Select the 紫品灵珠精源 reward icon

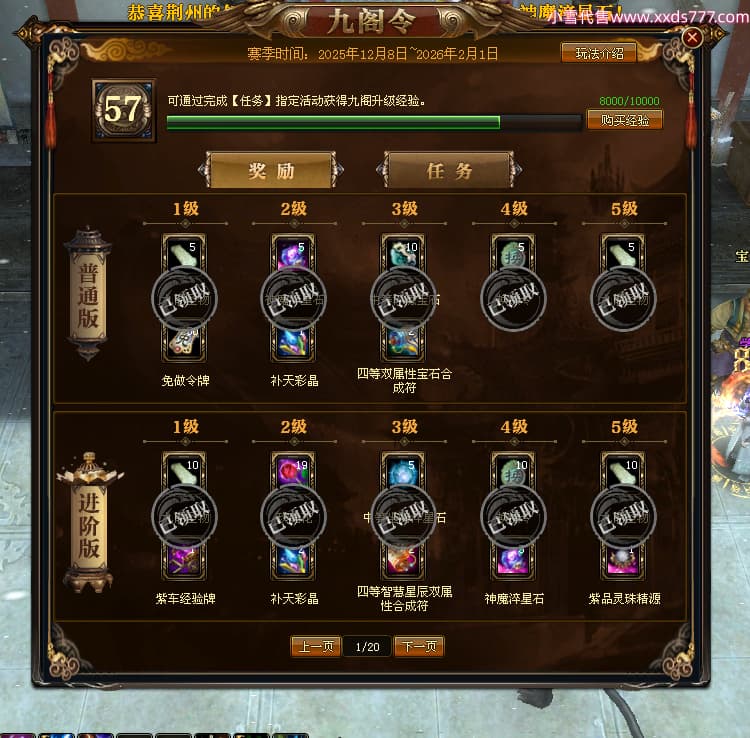coord(623,561)
